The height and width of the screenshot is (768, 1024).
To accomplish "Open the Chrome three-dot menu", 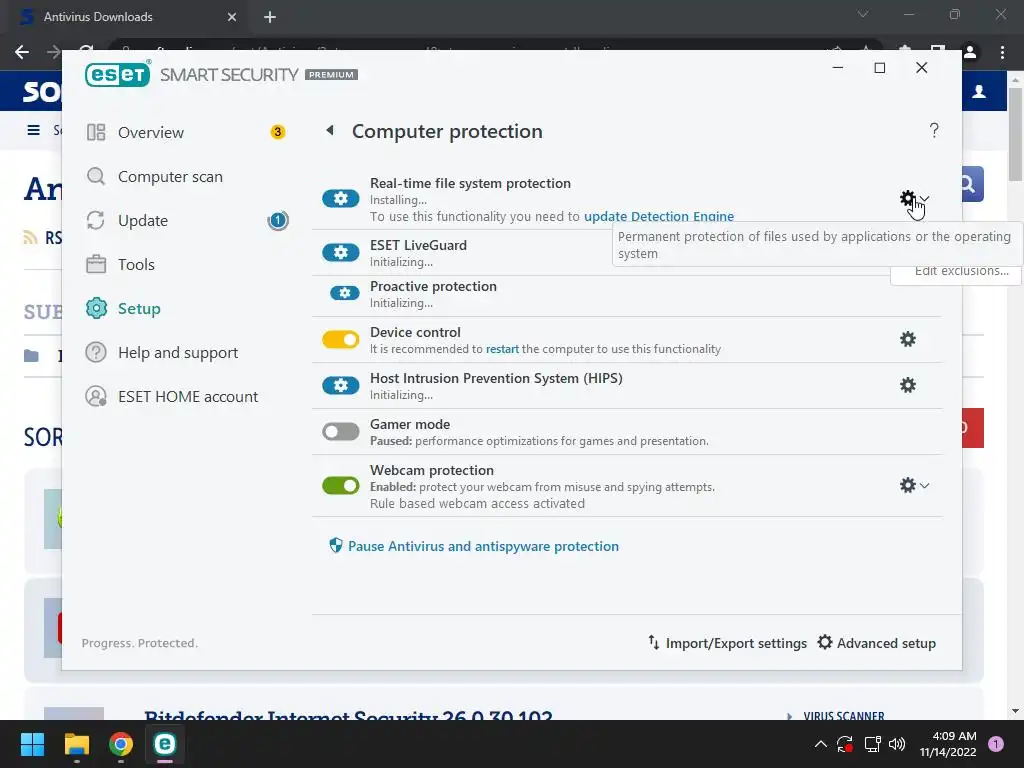I will pyautogui.click(x=1002, y=52).
